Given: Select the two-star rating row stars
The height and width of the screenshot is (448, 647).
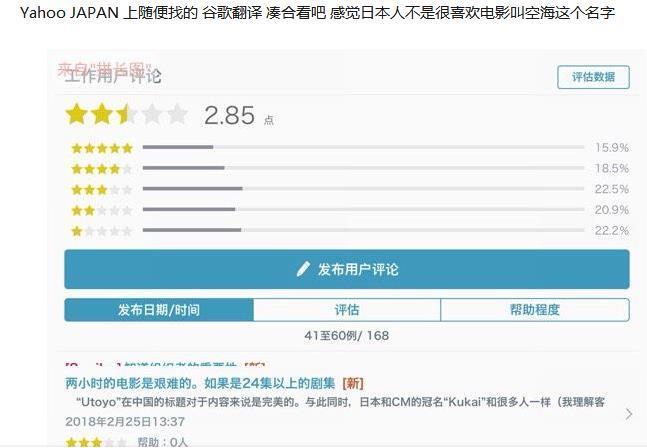Looking at the screenshot, I should click(102, 210).
